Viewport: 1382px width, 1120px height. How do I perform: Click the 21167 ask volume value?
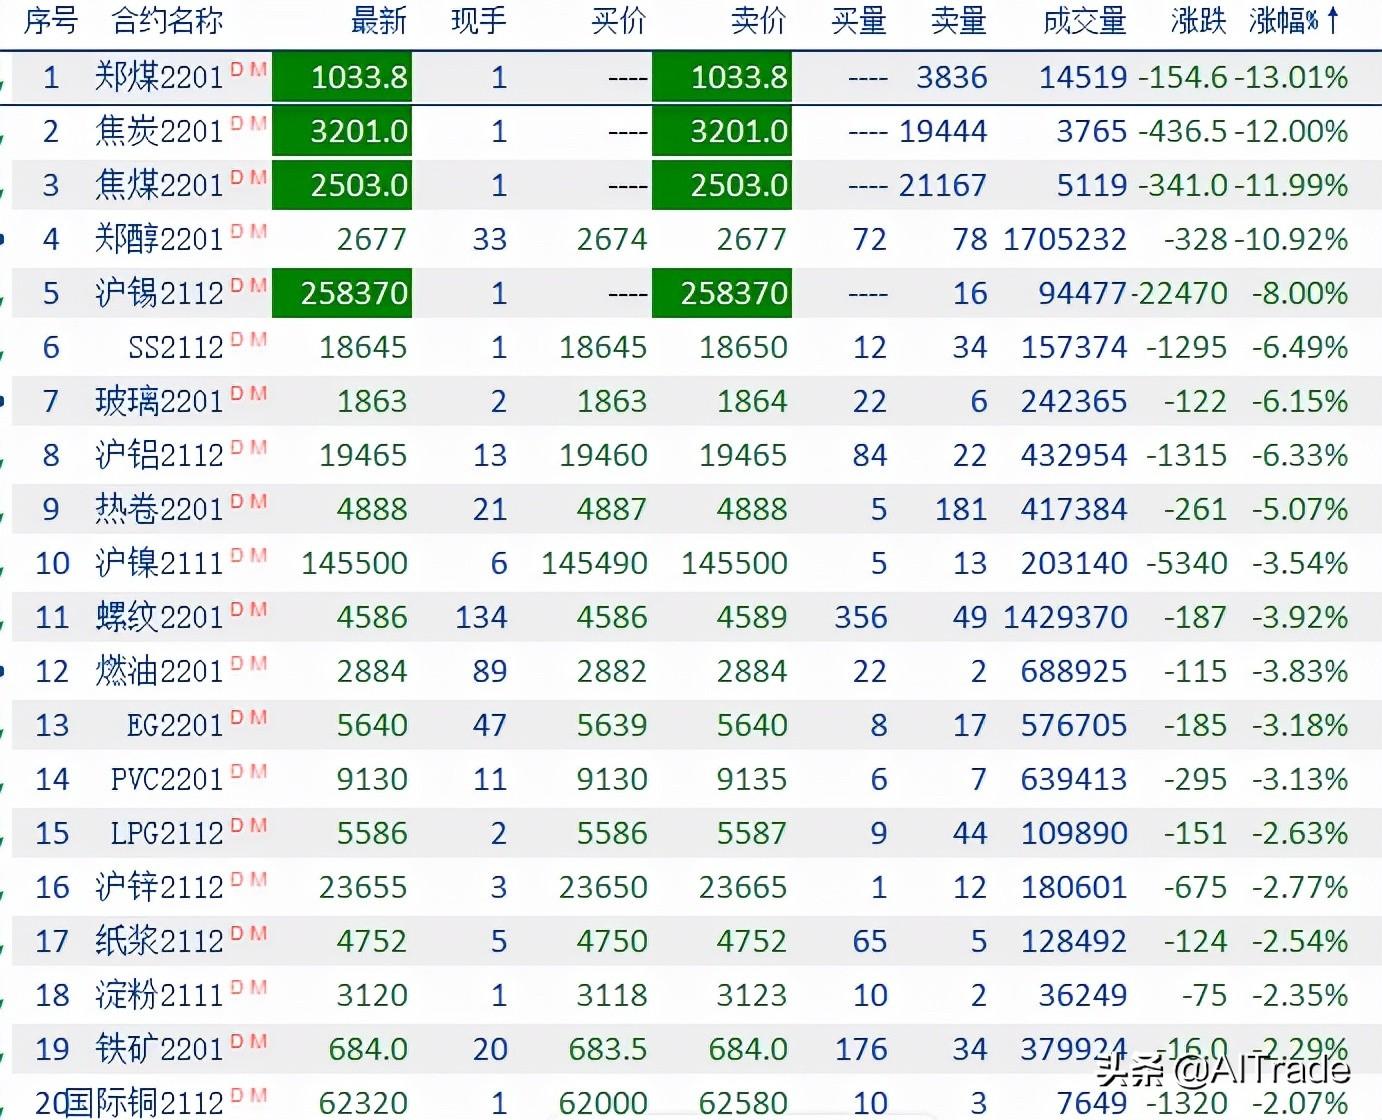click(x=943, y=185)
